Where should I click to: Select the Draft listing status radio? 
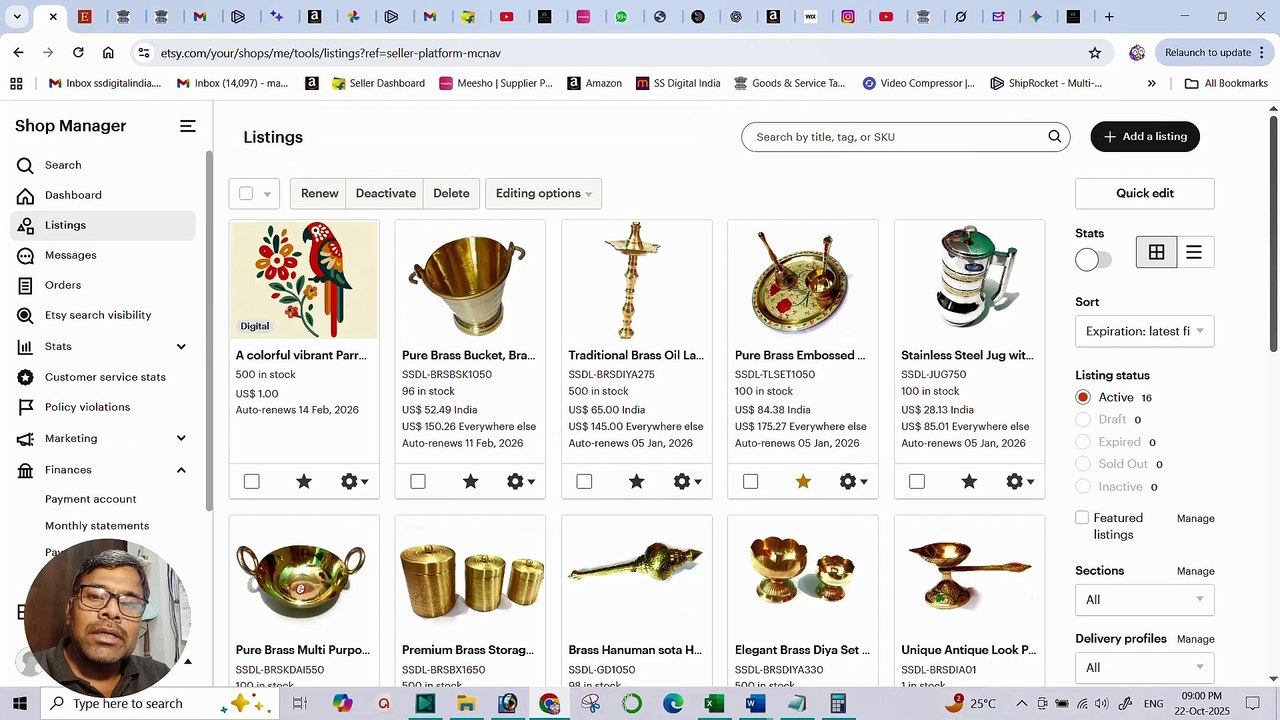[1083, 419]
